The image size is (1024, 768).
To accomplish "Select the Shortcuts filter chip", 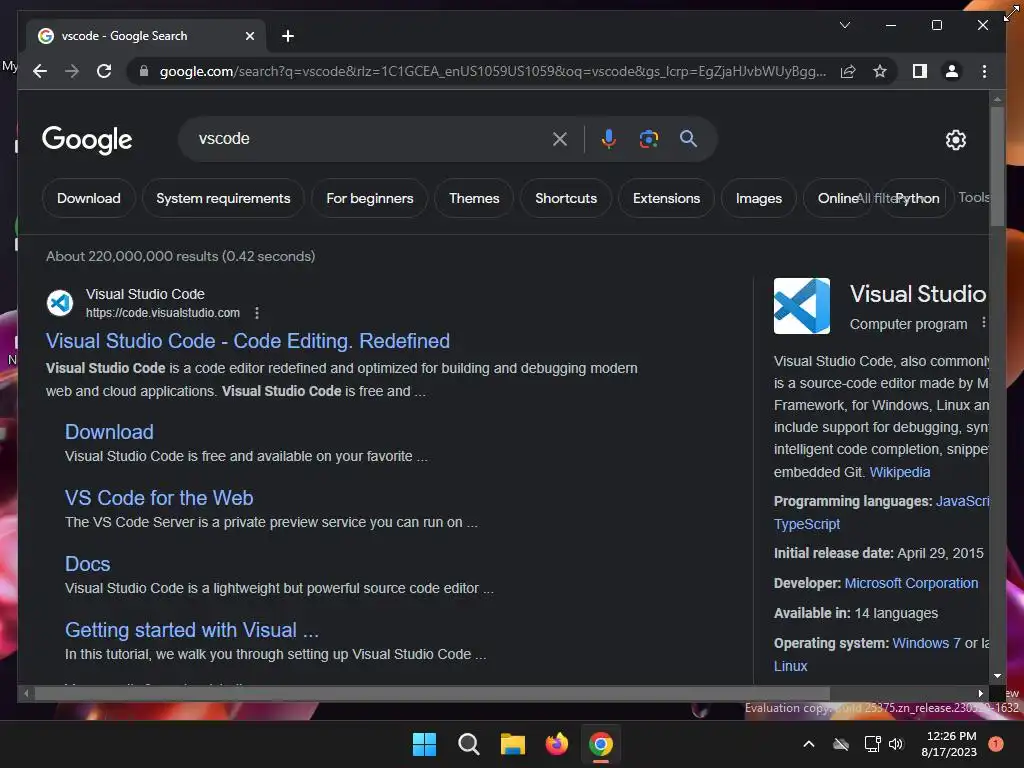I will pos(566,198).
